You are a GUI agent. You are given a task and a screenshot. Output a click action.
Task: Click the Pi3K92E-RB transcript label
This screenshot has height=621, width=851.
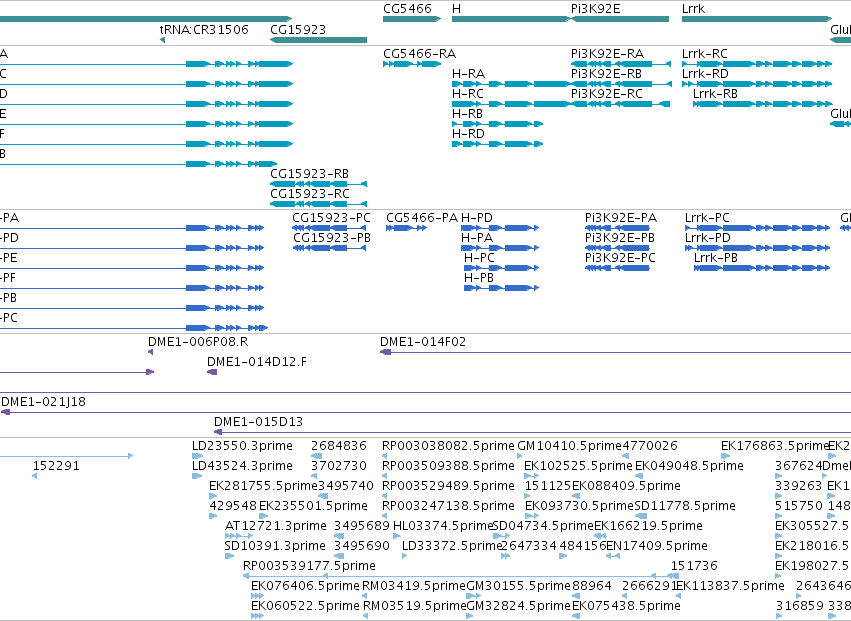coord(606,74)
